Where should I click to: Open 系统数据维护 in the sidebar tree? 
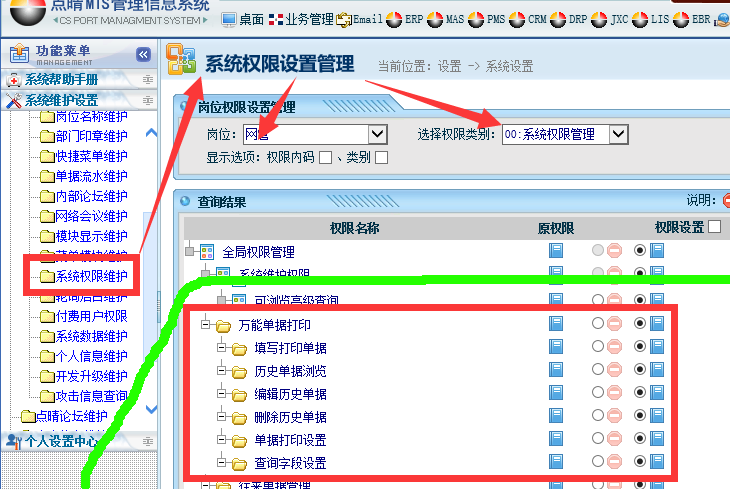coord(84,336)
